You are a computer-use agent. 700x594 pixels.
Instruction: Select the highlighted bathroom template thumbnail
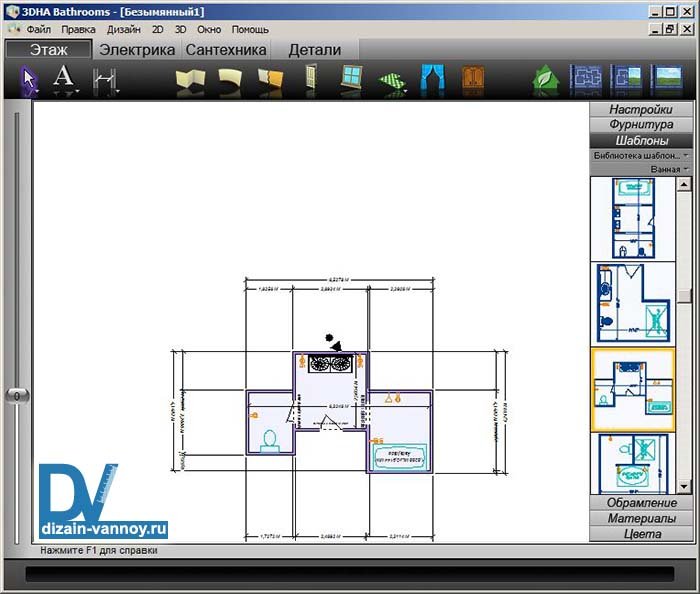[632, 389]
